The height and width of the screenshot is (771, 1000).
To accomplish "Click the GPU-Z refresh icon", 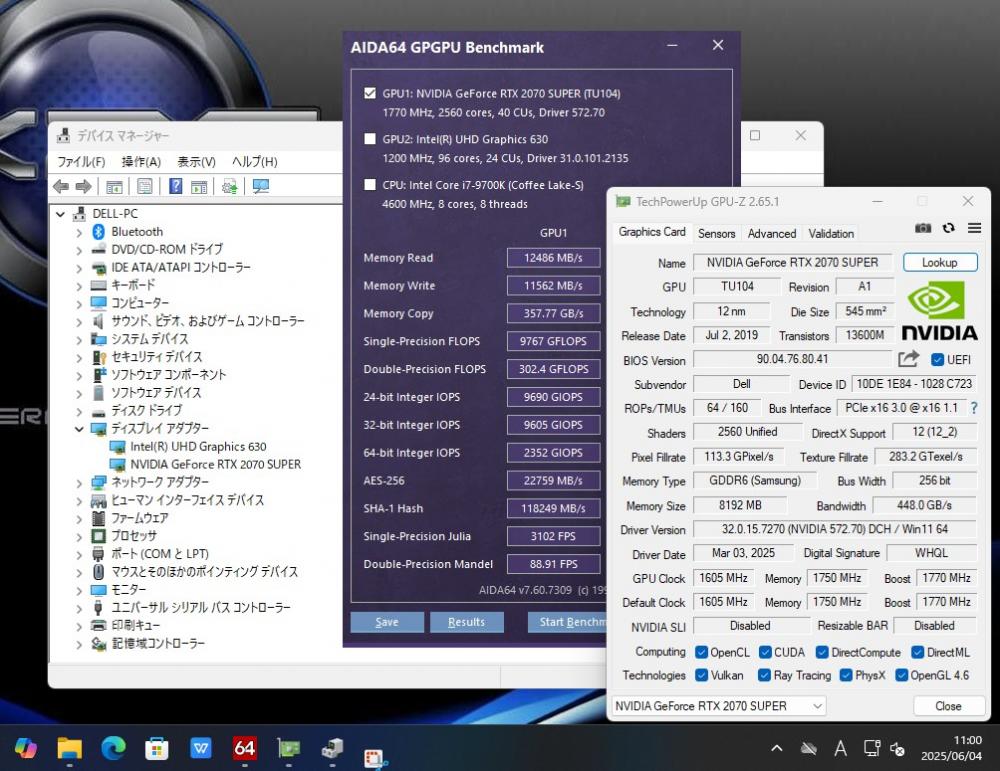I will click(x=948, y=228).
